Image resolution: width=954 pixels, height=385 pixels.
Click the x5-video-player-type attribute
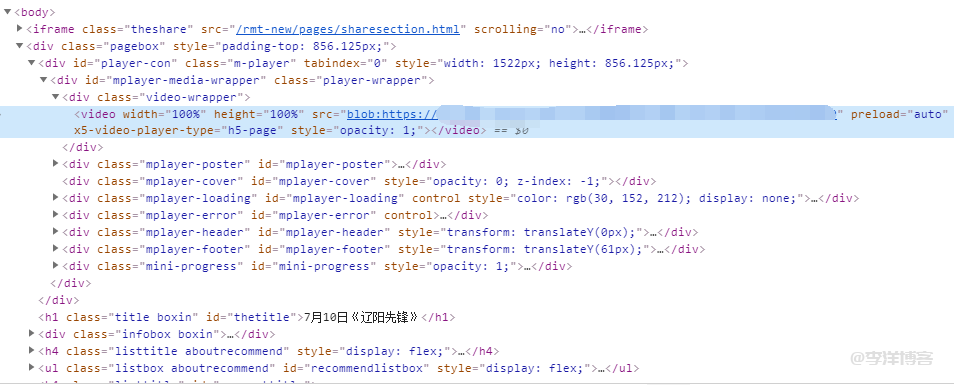pos(179,130)
